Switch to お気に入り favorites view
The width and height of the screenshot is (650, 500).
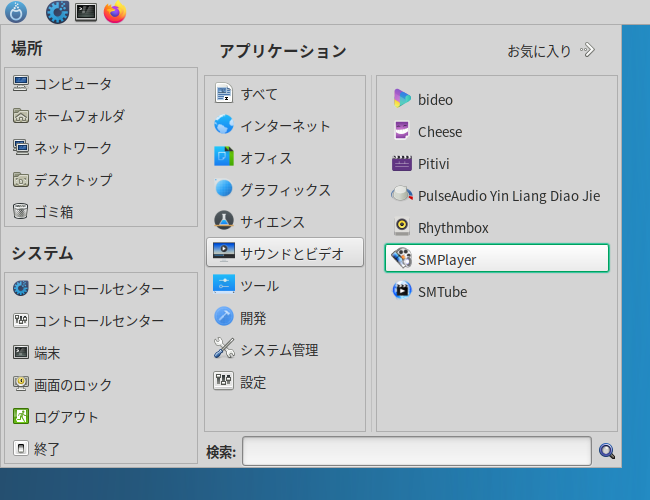point(551,51)
